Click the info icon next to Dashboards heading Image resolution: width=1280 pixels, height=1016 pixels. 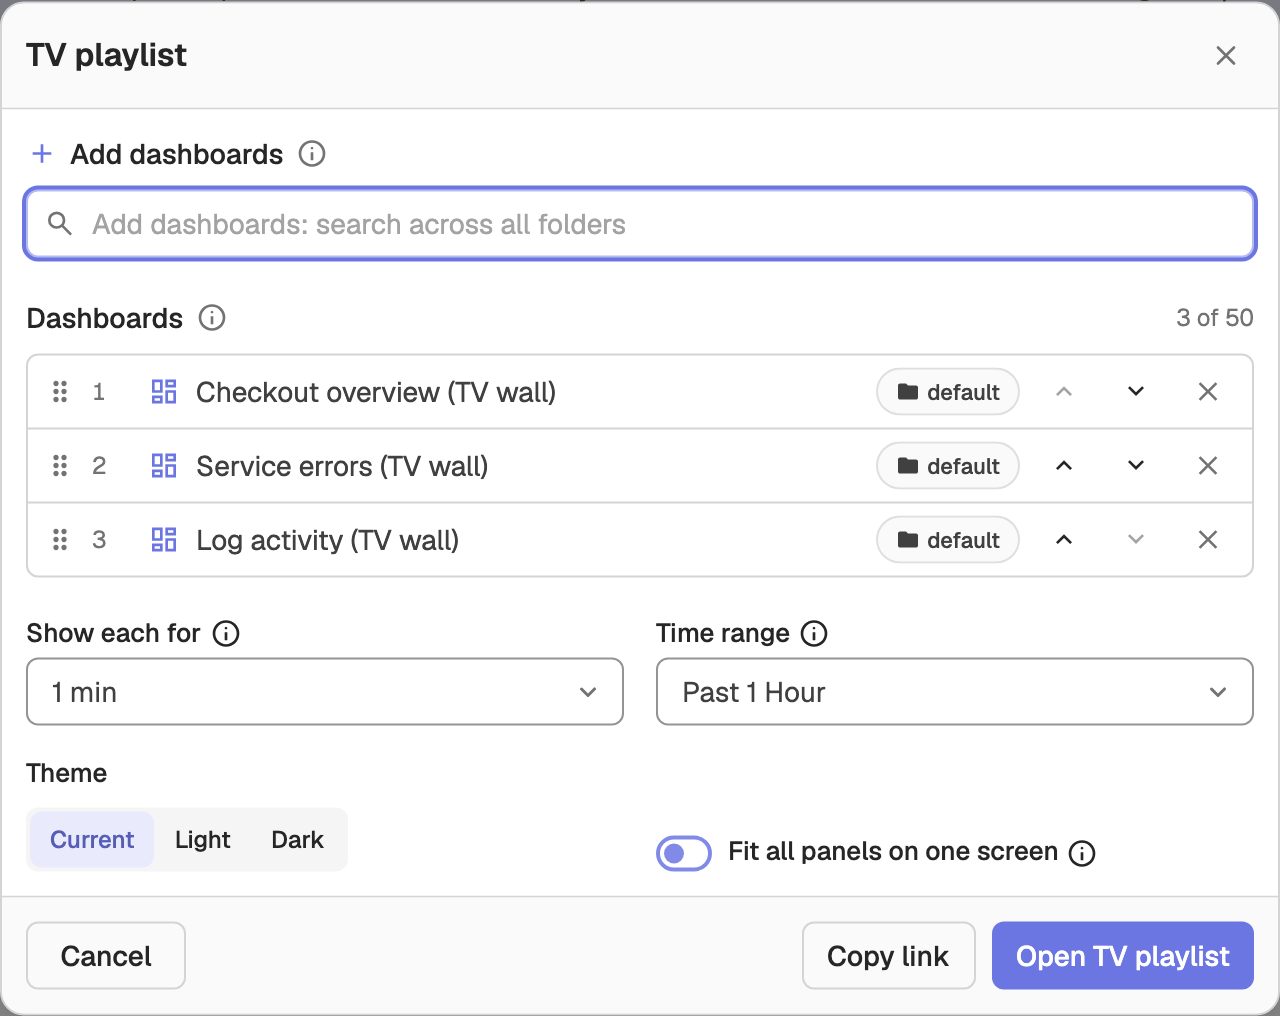[212, 318]
